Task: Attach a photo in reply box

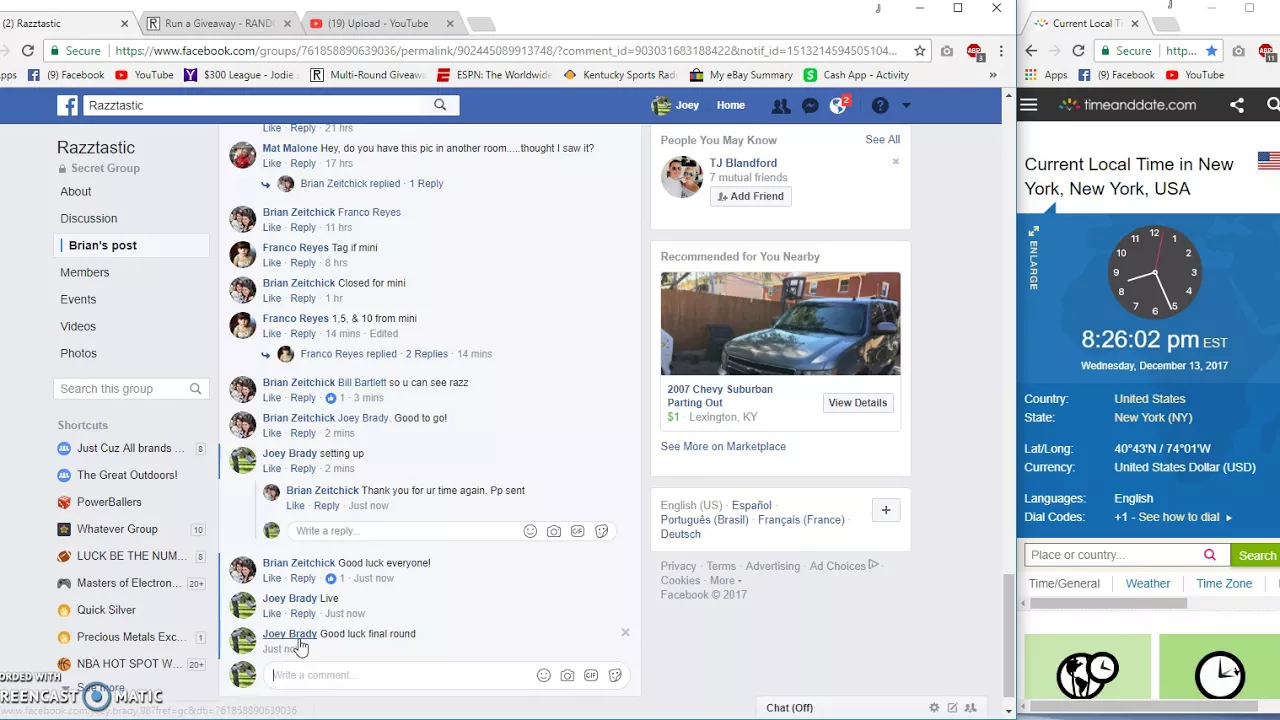Action: (554, 531)
